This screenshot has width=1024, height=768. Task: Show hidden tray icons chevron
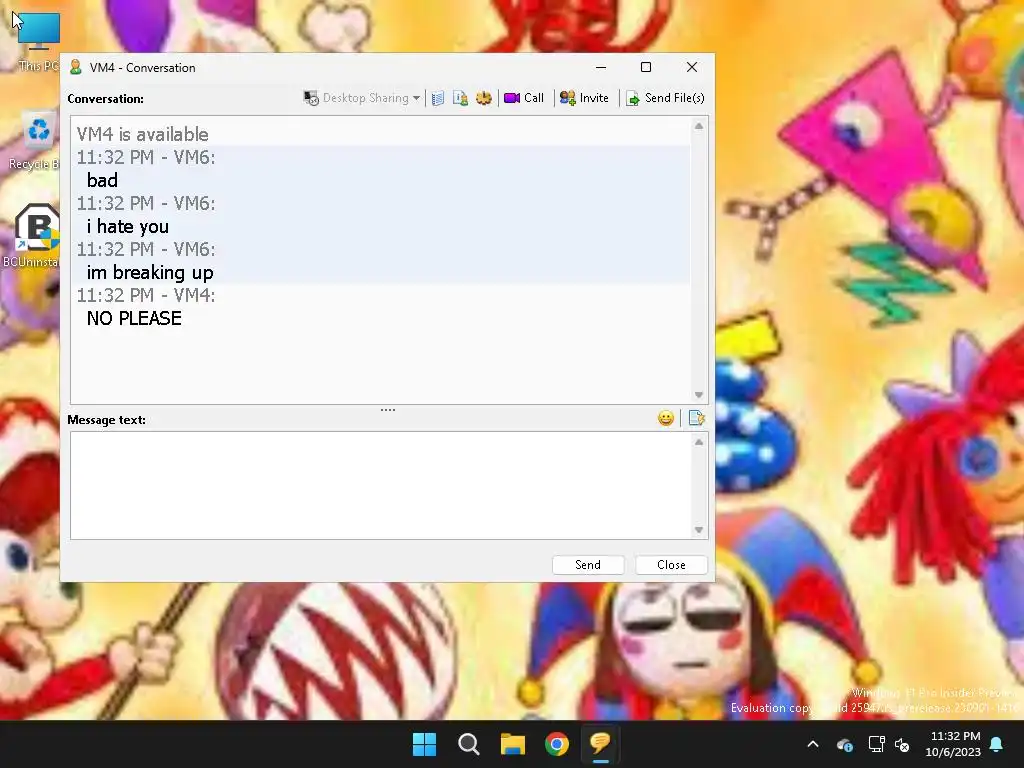[x=813, y=744]
